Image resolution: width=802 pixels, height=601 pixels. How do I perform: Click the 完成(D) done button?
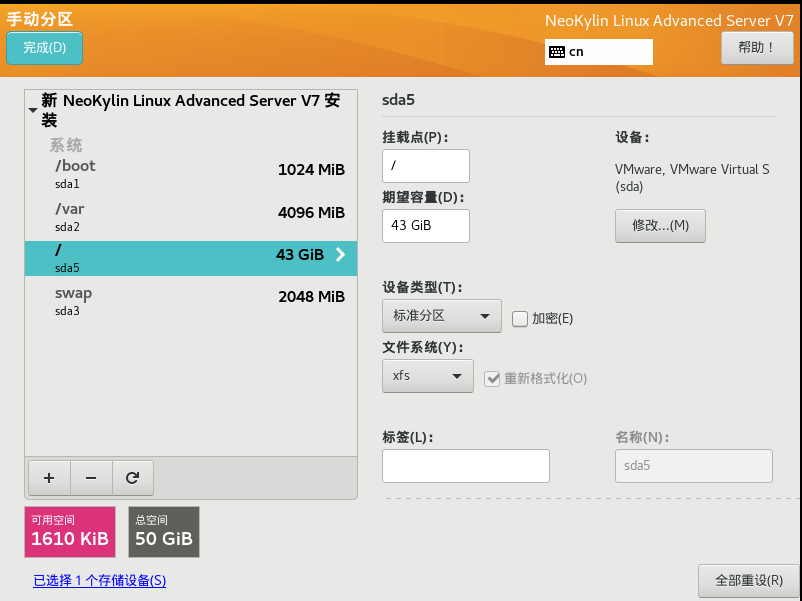coord(44,48)
